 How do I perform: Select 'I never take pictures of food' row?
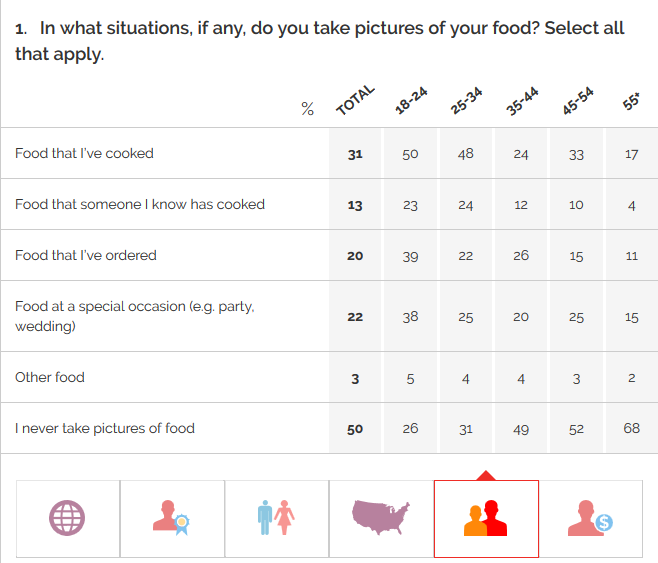coord(105,428)
